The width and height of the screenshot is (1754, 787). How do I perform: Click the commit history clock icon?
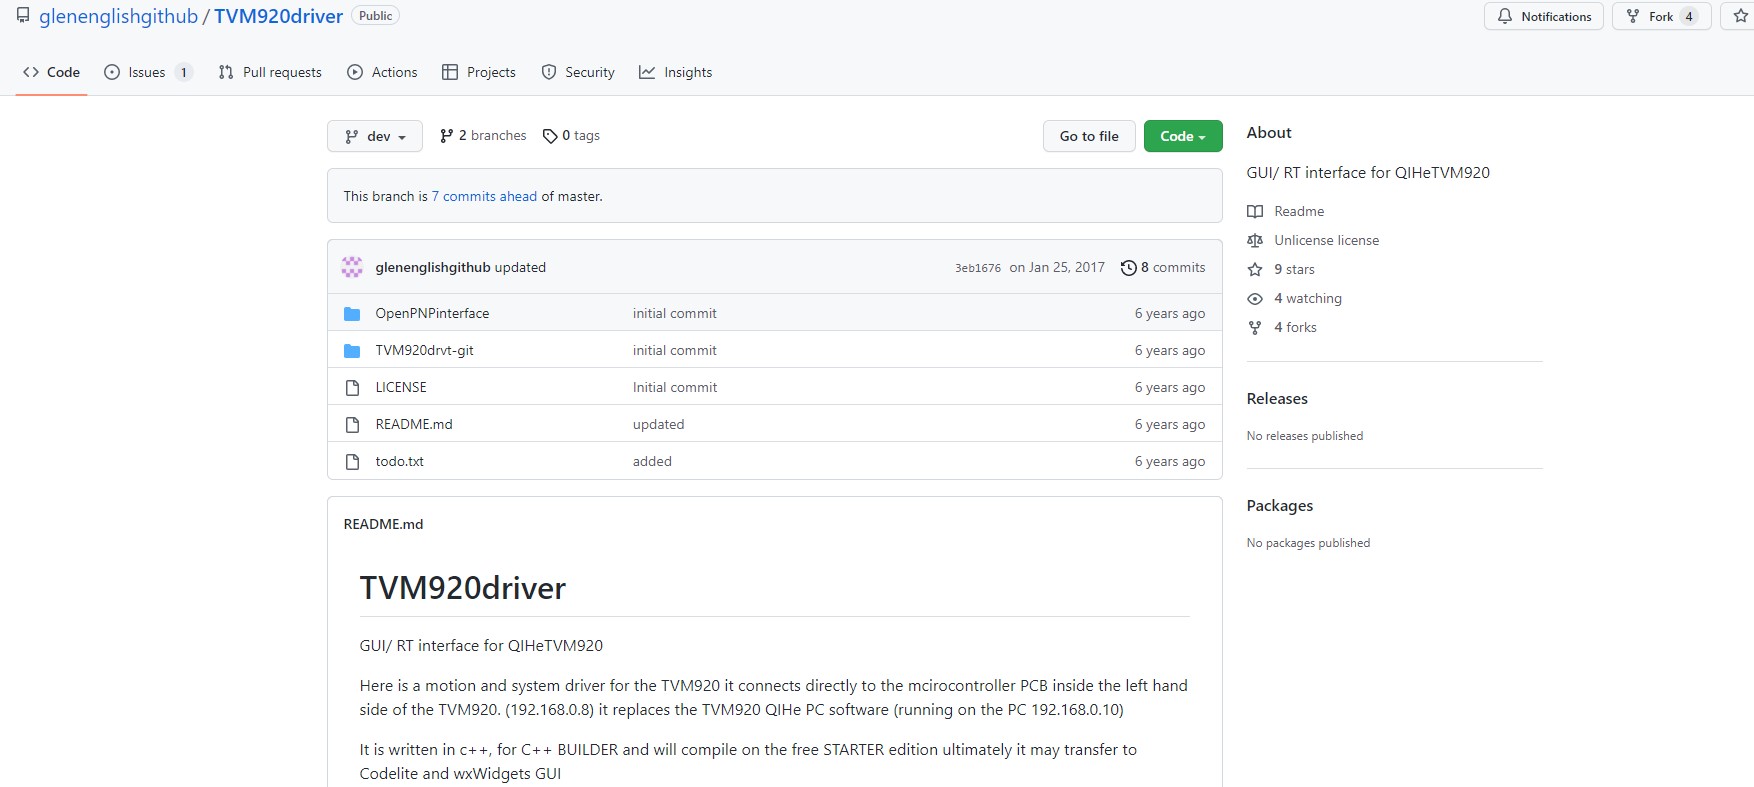coord(1128,268)
